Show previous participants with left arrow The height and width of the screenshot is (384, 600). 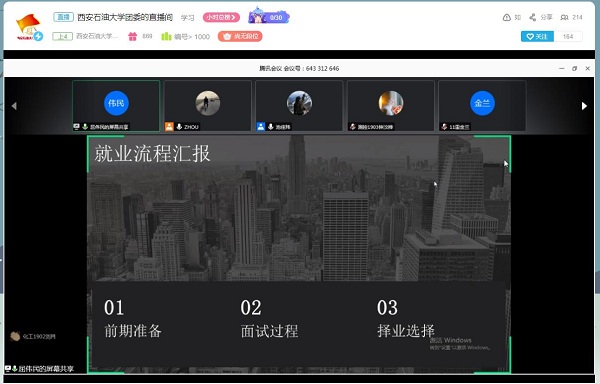[14, 106]
